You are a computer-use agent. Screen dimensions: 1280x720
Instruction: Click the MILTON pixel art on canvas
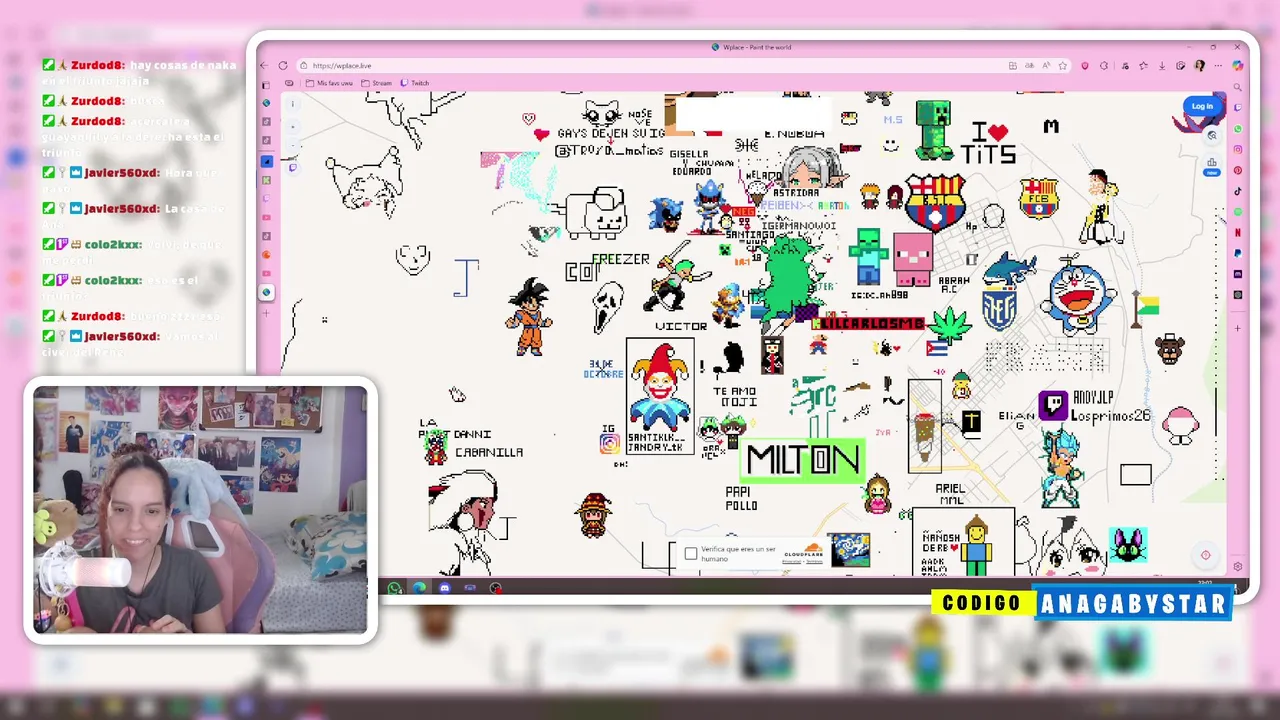[803, 460]
